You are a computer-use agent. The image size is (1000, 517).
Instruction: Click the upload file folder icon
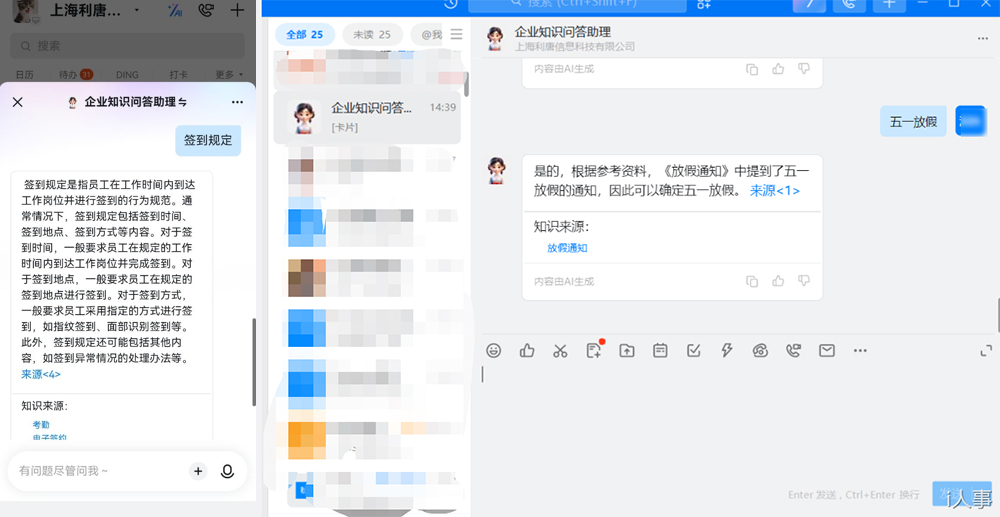627,351
